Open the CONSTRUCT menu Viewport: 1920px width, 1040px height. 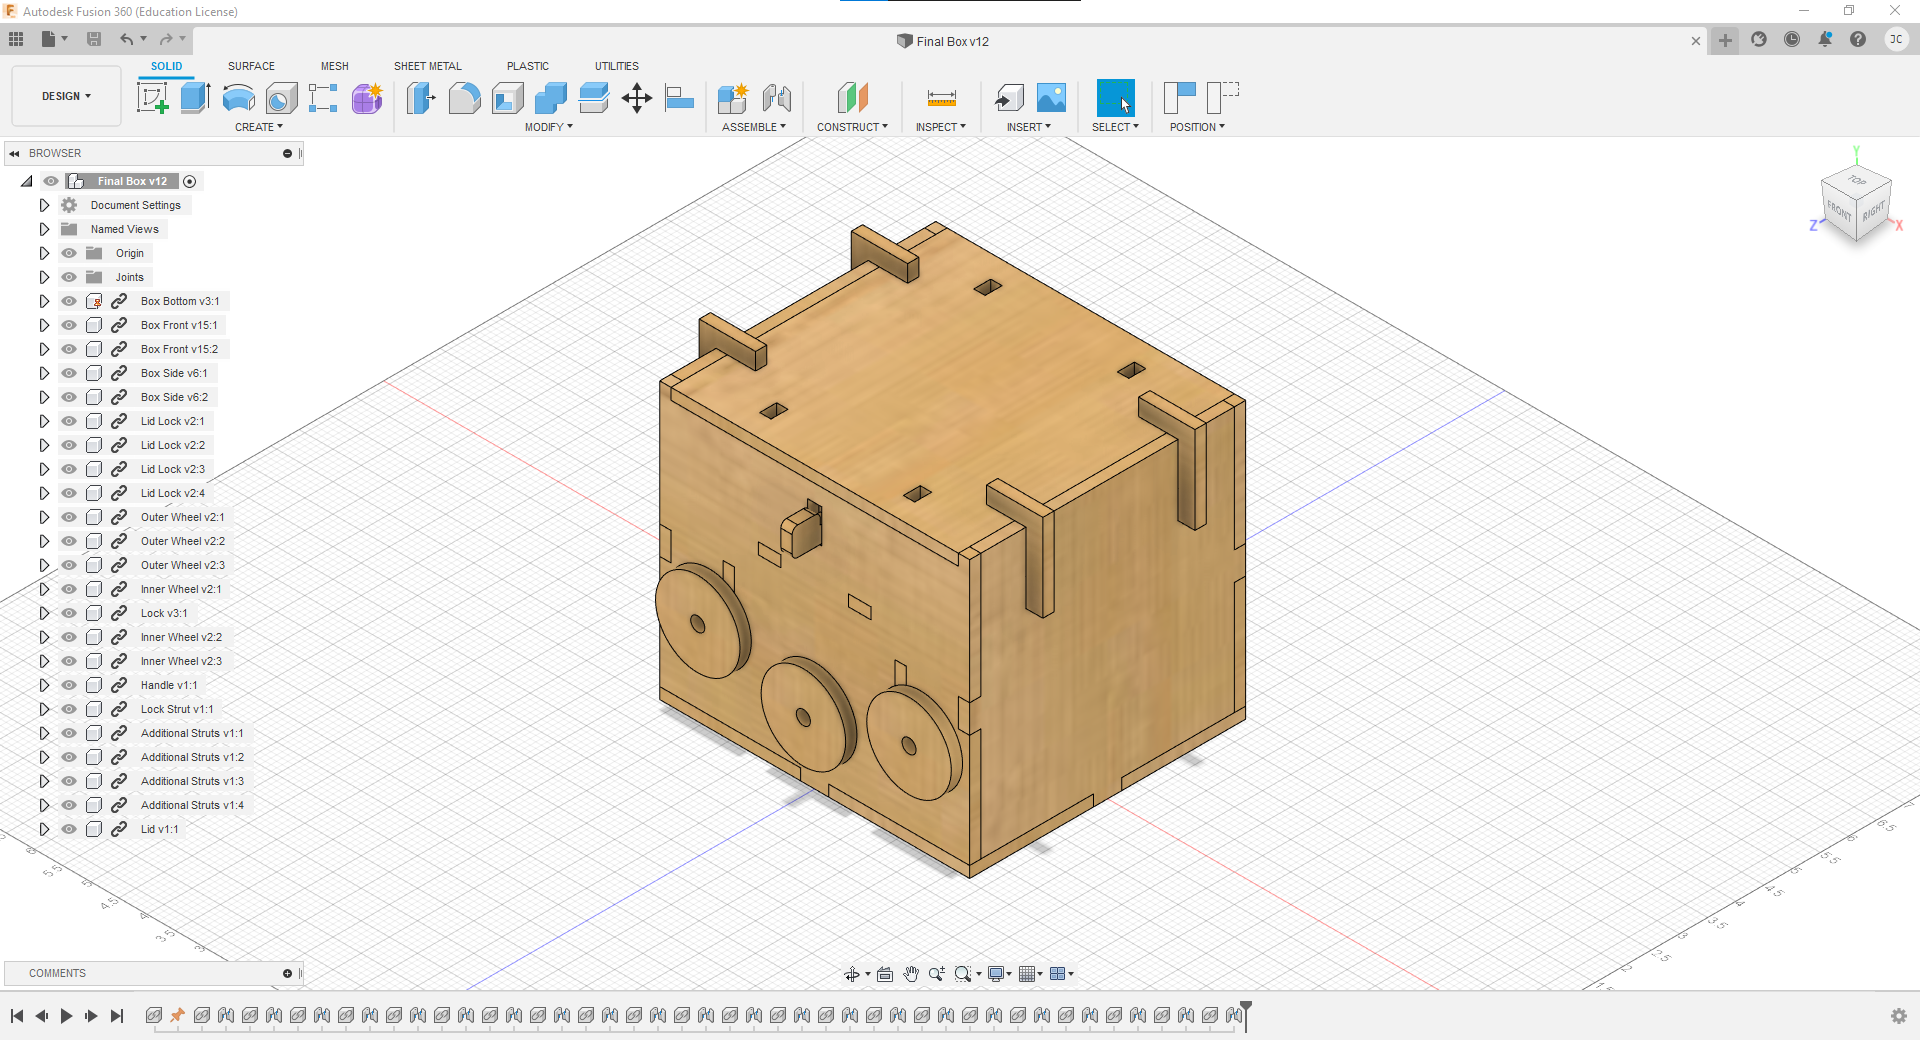pyautogui.click(x=852, y=127)
